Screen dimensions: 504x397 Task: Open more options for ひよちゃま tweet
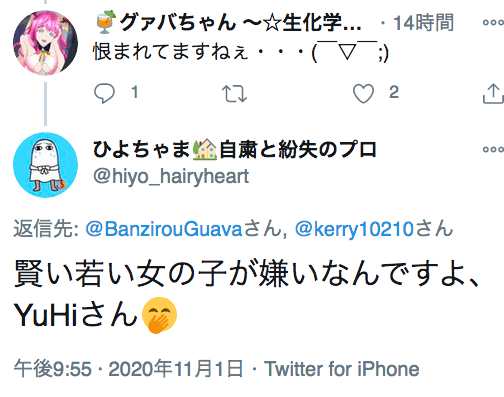click(x=493, y=149)
